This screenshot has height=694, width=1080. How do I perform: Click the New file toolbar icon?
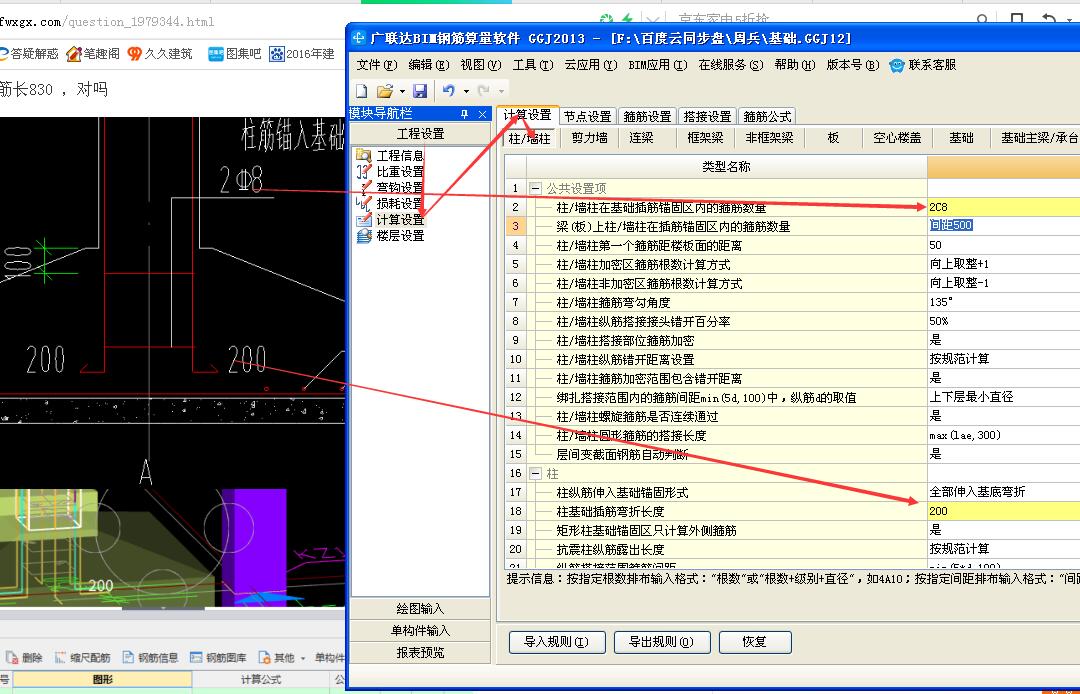tap(362, 90)
